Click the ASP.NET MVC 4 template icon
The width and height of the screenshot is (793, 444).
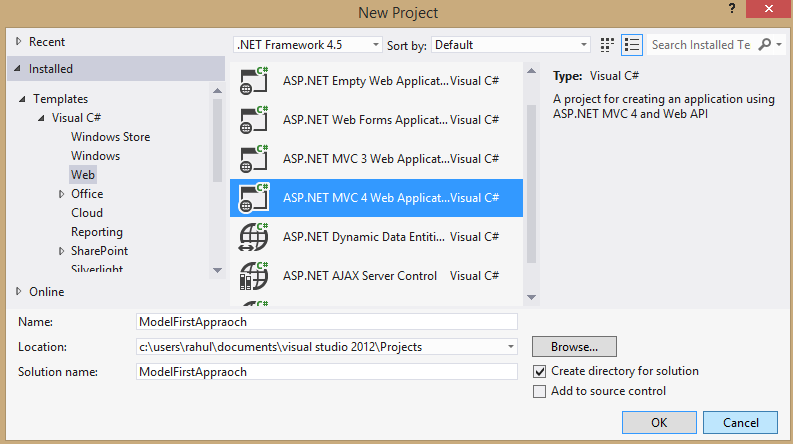255,197
